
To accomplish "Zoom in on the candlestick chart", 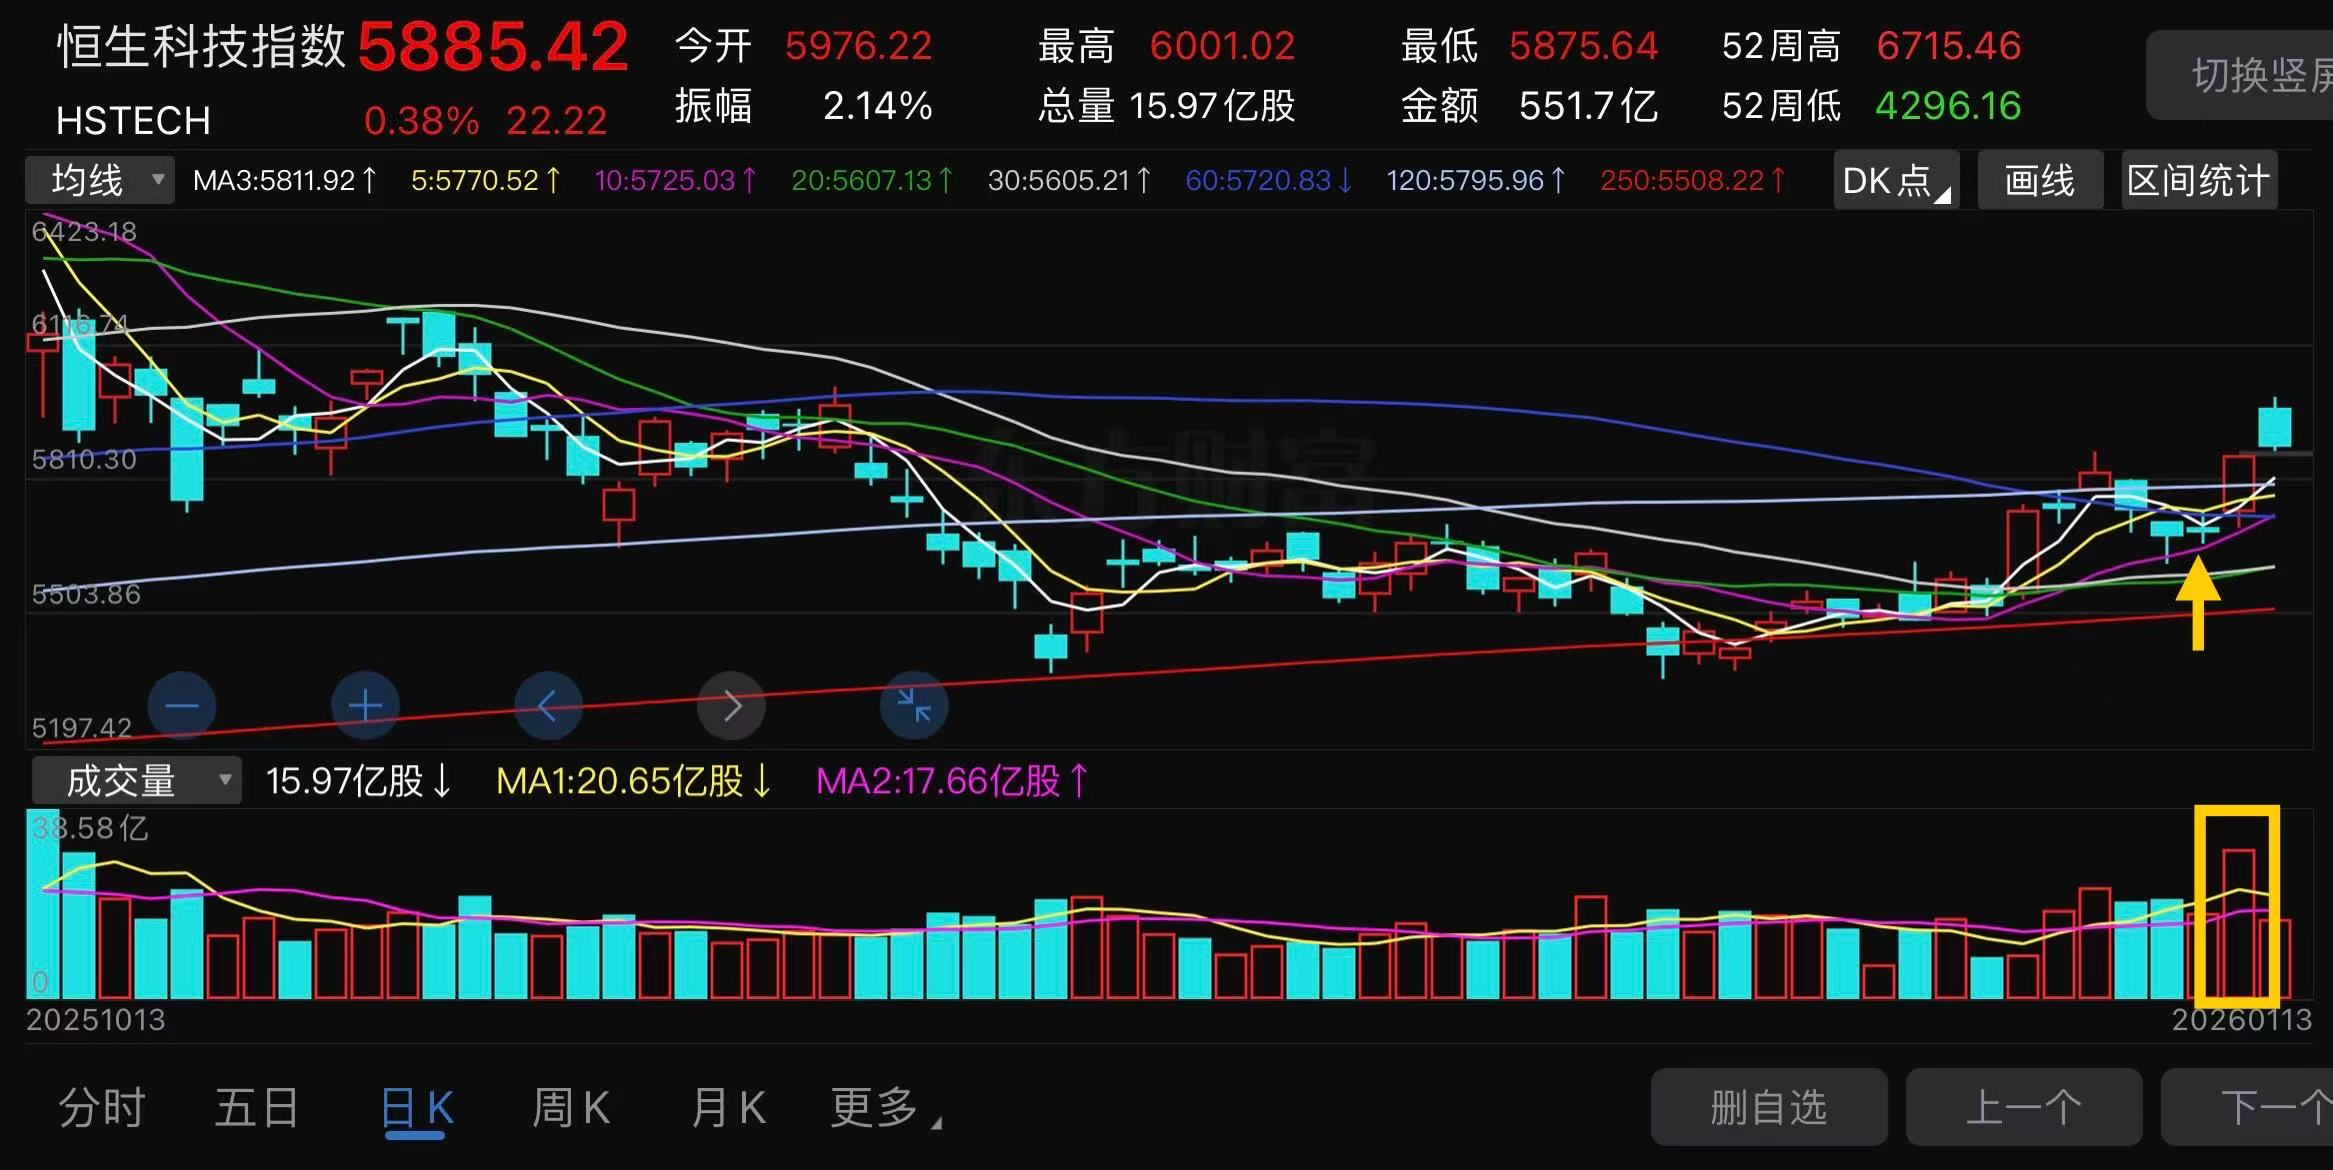I will [364, 705].
